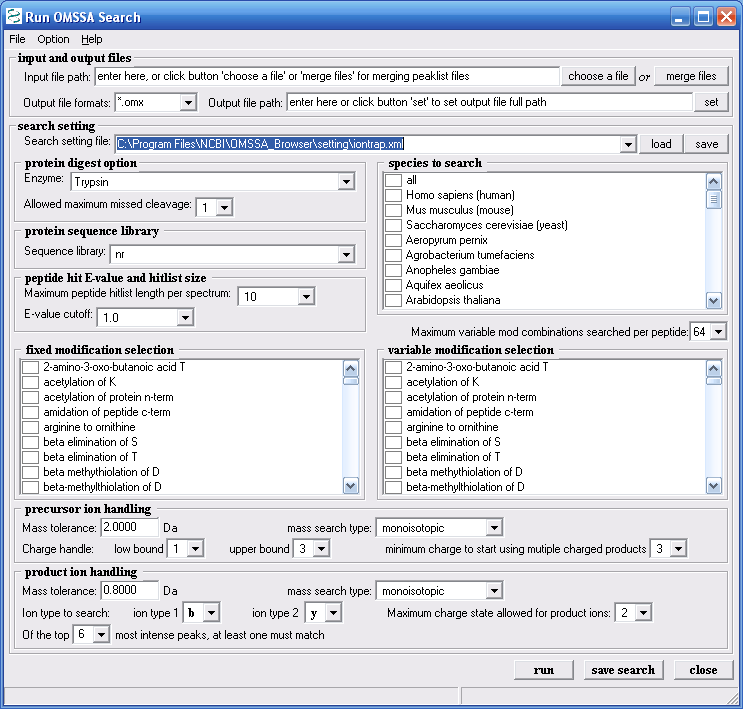Open charge handle low bound dropdown

(x=195, y=549)
